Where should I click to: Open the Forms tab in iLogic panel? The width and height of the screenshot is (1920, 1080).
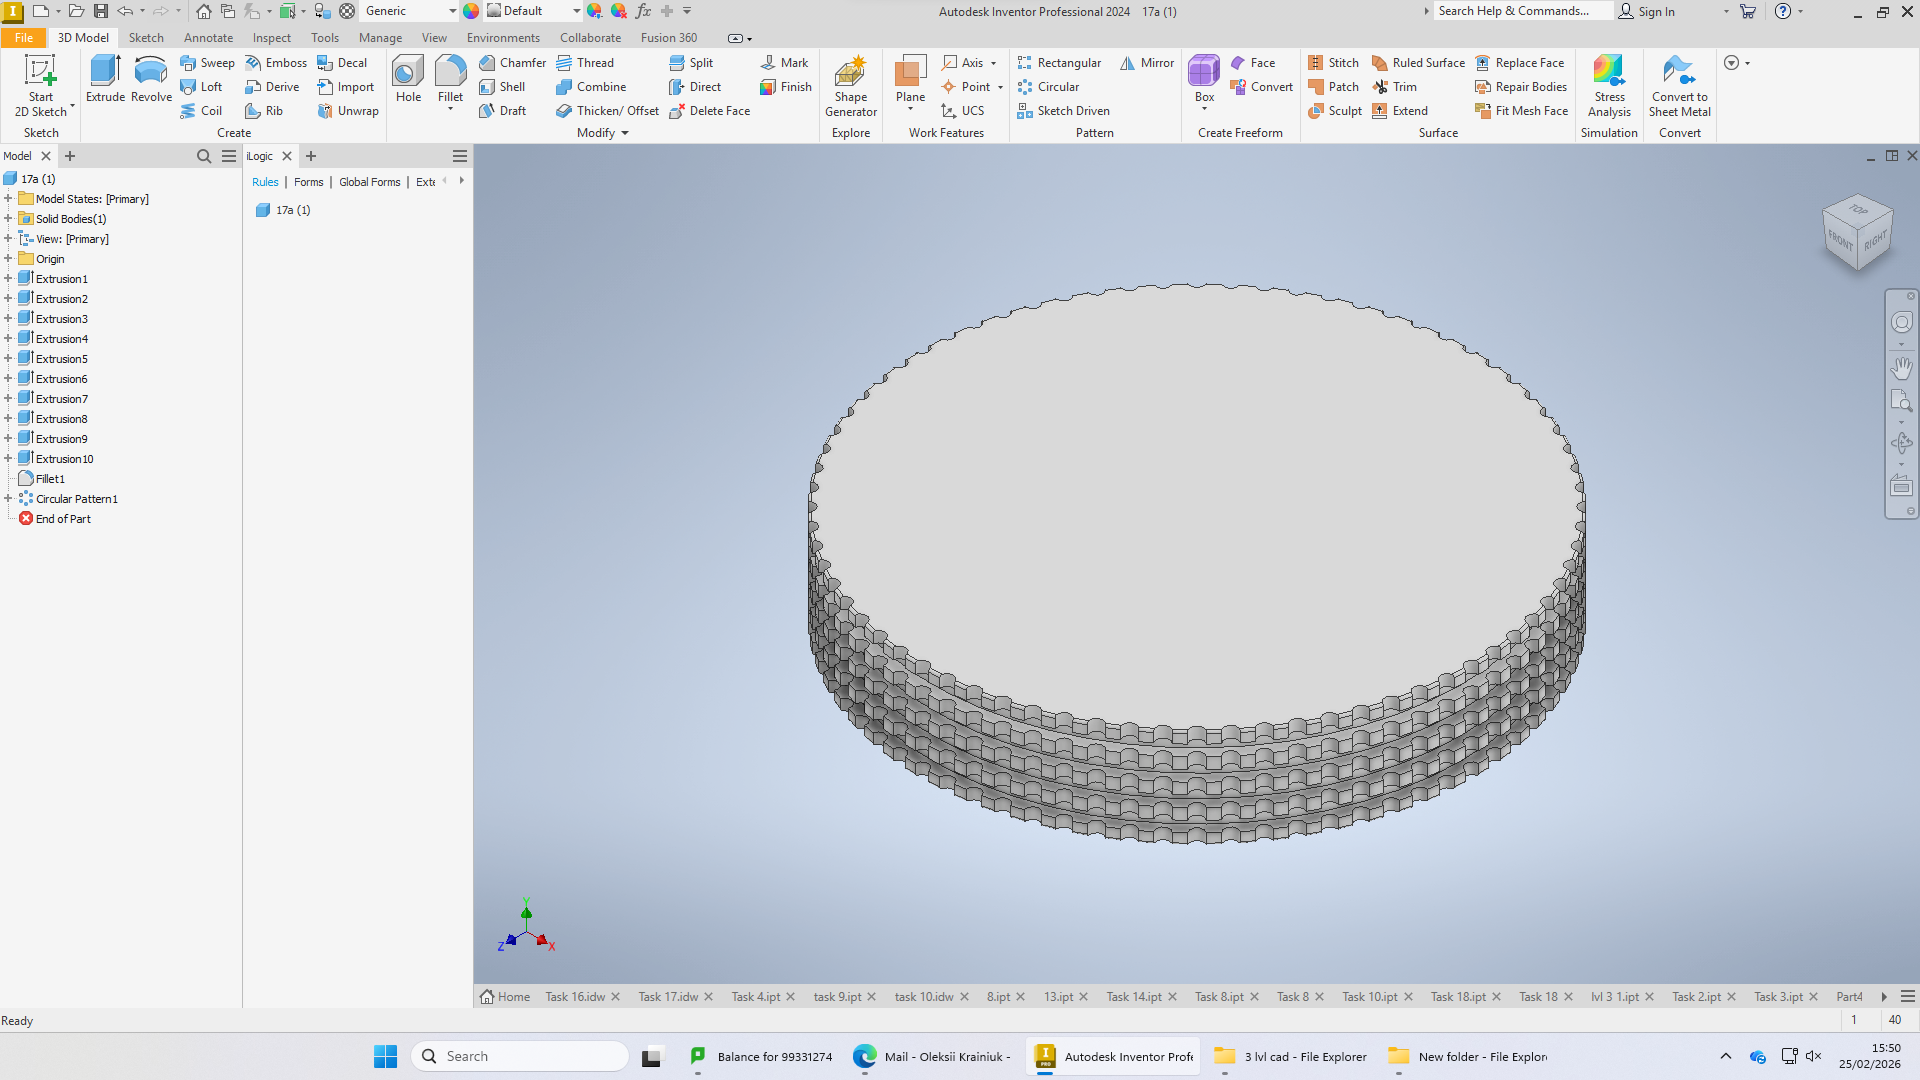tap(308, 181)
